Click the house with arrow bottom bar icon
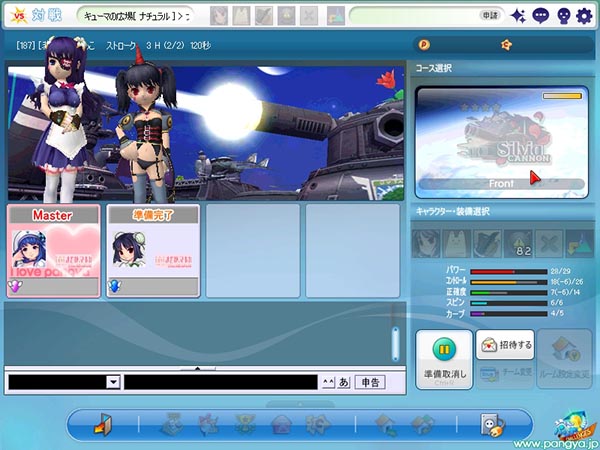Image resolution: width=600 pixels, height=450 pixels. pyautogui.click(x=386, y=424)
